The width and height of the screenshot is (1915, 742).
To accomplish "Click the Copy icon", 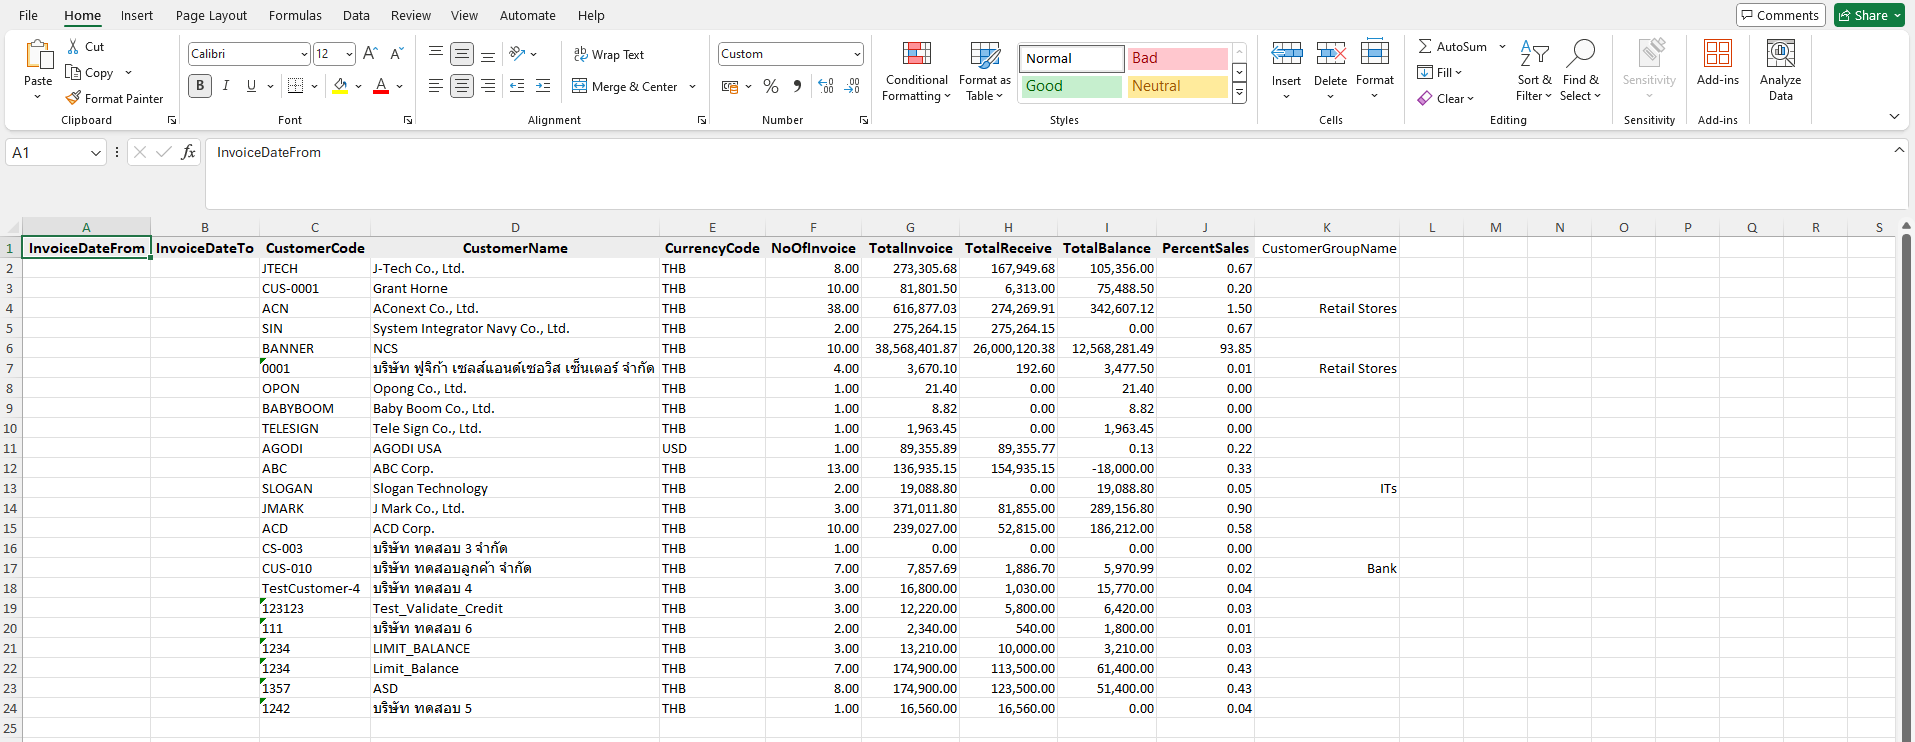I will tap(73, 72).
